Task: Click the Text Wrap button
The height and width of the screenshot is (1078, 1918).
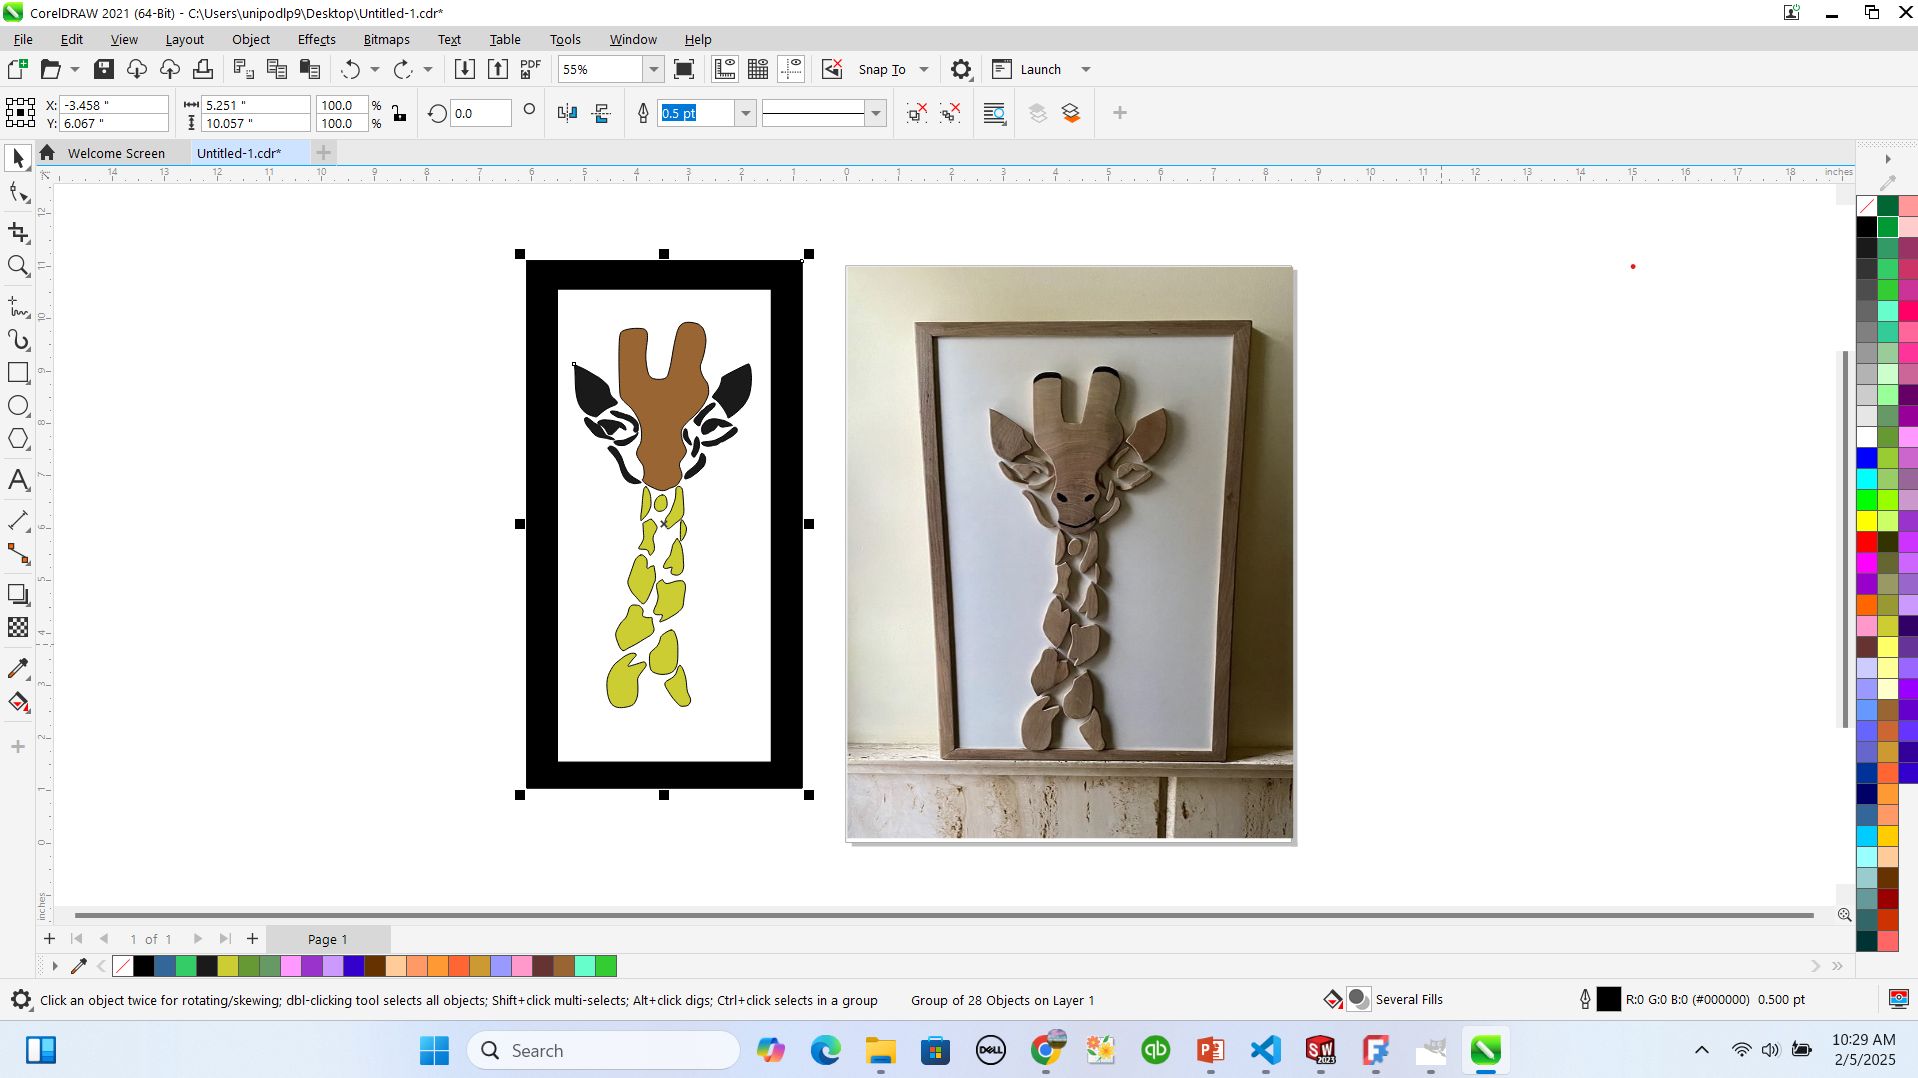Action: (x=994, y=113)
